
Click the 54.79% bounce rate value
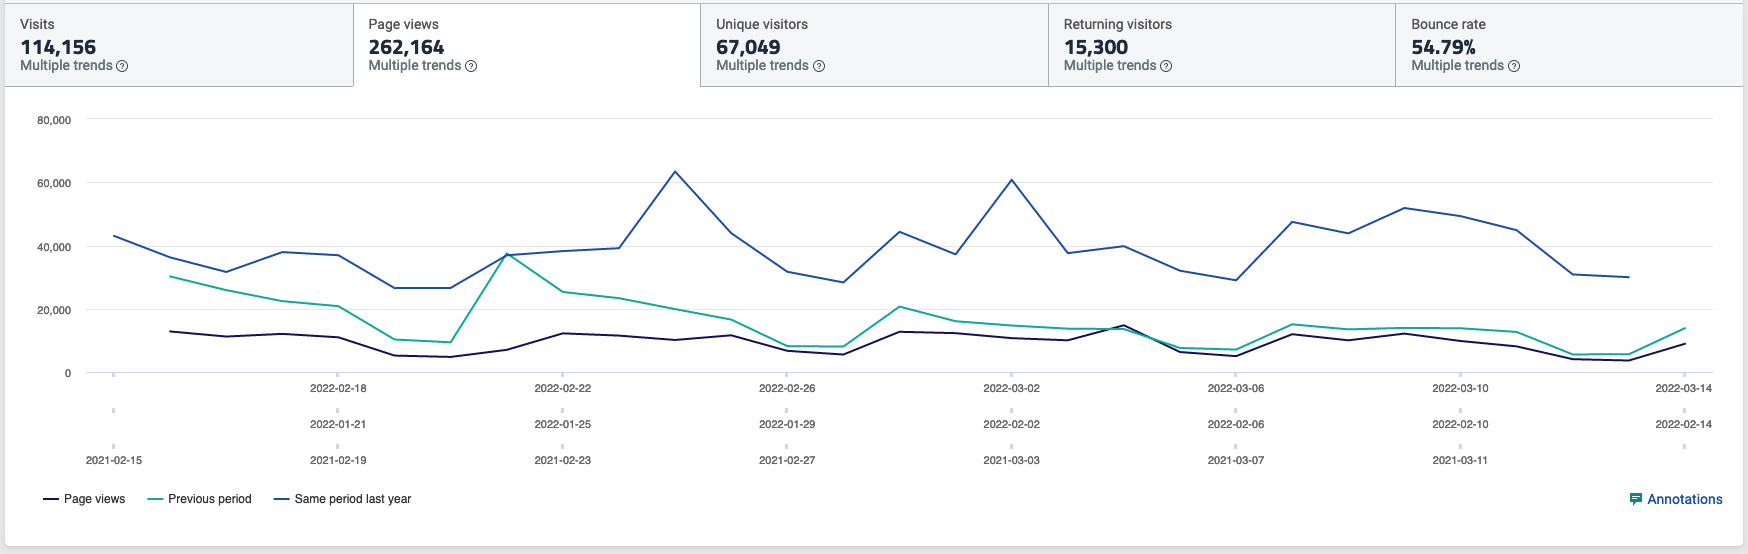click(1443, 47)
